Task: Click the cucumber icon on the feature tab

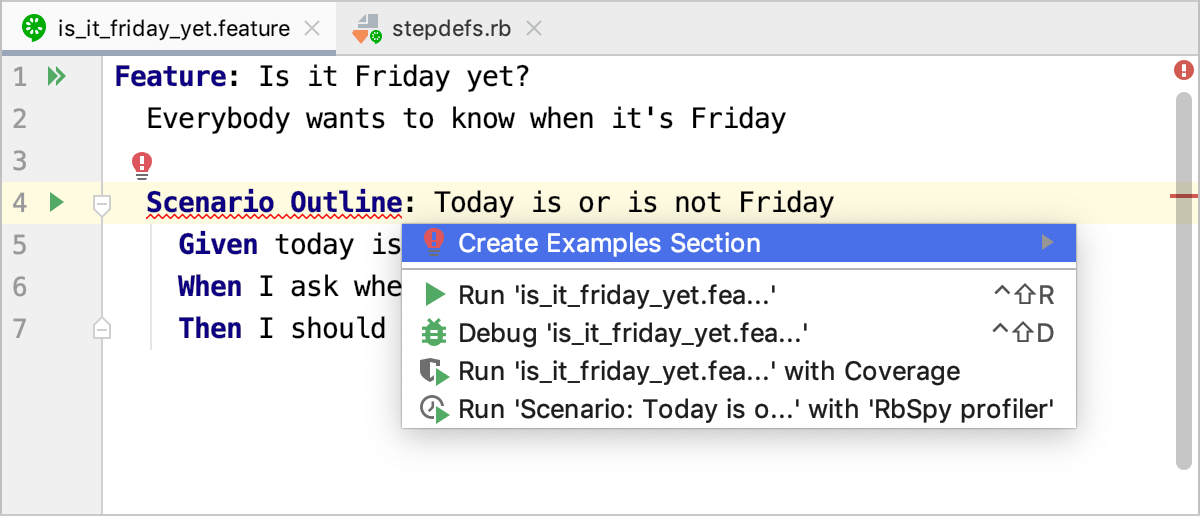Action: pyautogui.click(x=35, y=28)
